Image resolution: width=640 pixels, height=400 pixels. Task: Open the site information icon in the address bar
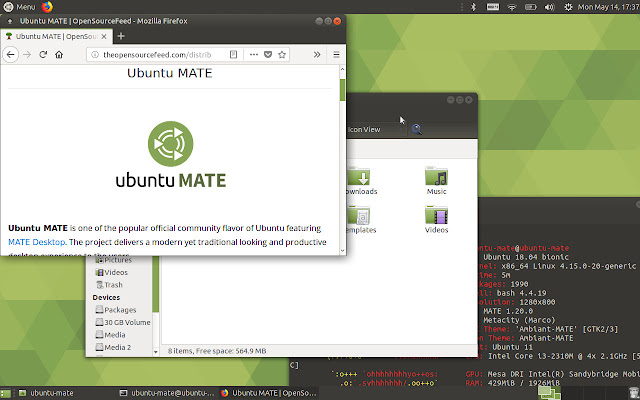coord(95,54)
